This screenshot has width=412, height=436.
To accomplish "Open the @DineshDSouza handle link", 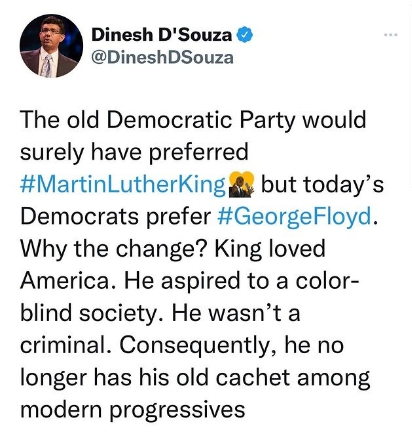I will (x=162, y=58).
